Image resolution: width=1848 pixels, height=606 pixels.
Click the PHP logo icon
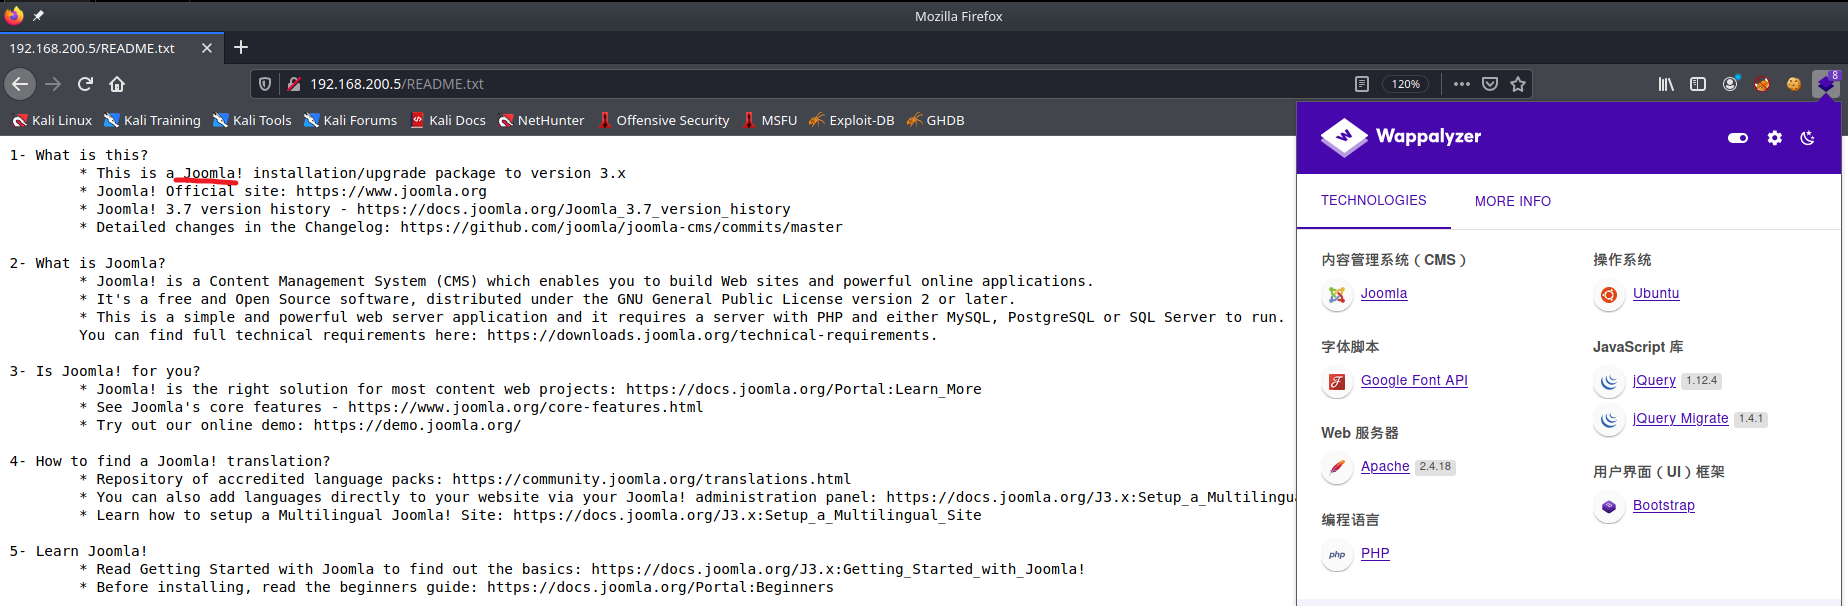1337,555
